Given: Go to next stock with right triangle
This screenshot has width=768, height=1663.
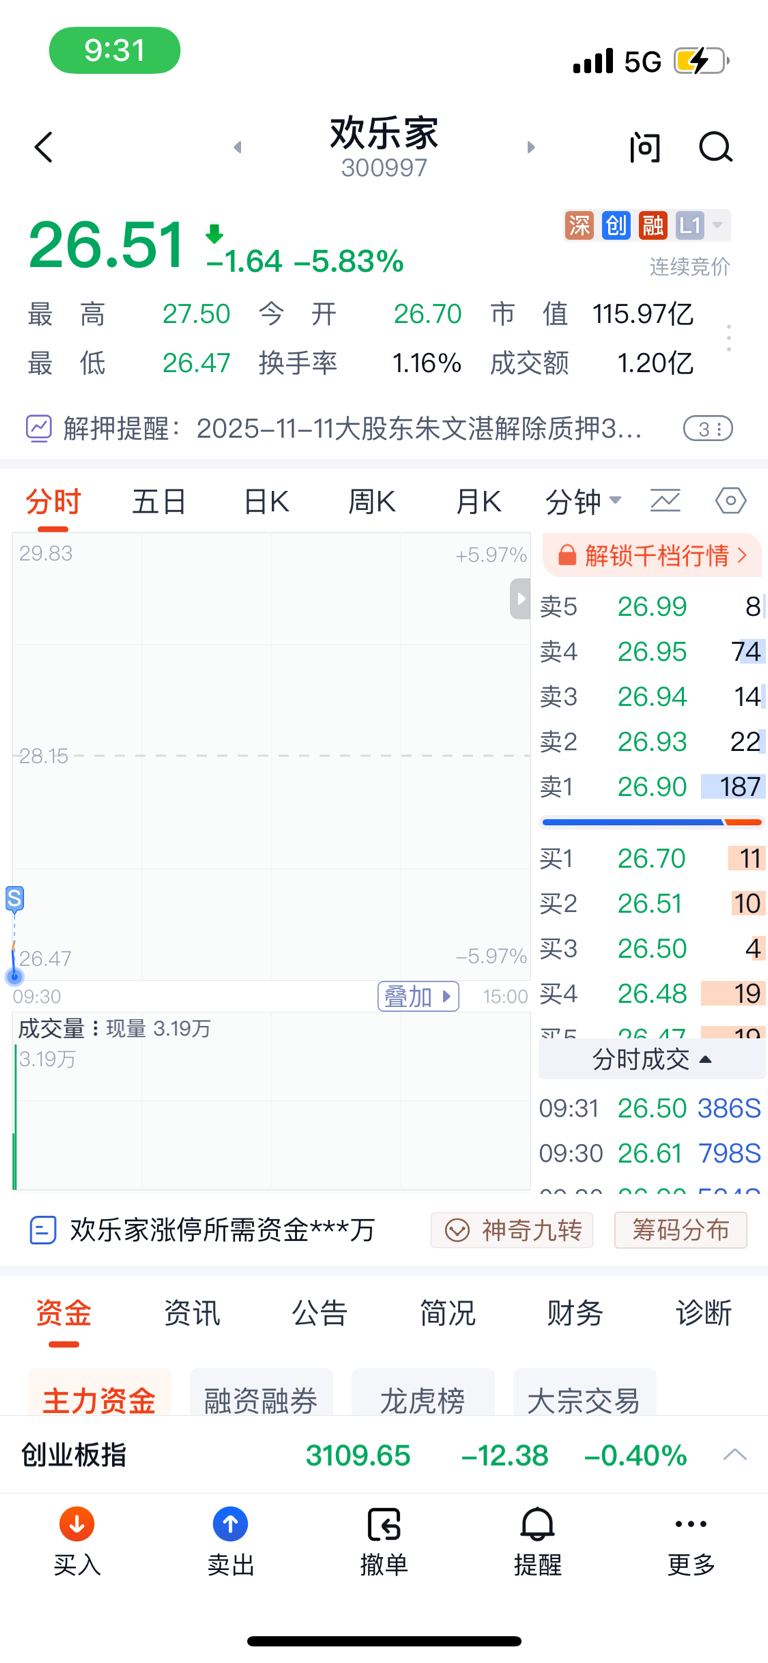Looking at the screenshot, I should pos(531,147).
